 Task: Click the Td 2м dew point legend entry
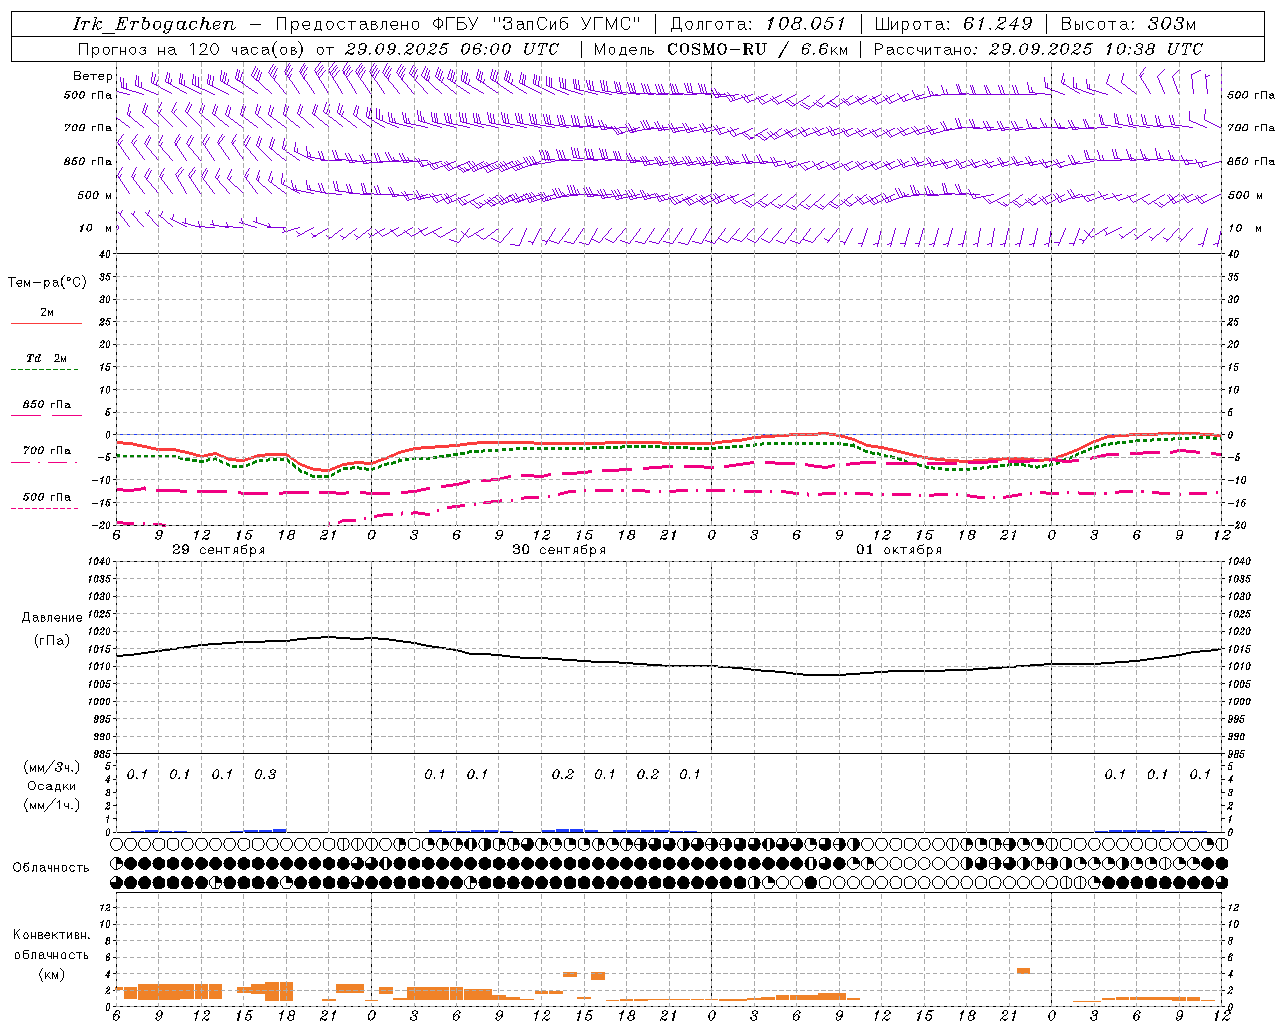tap(47, 358)
